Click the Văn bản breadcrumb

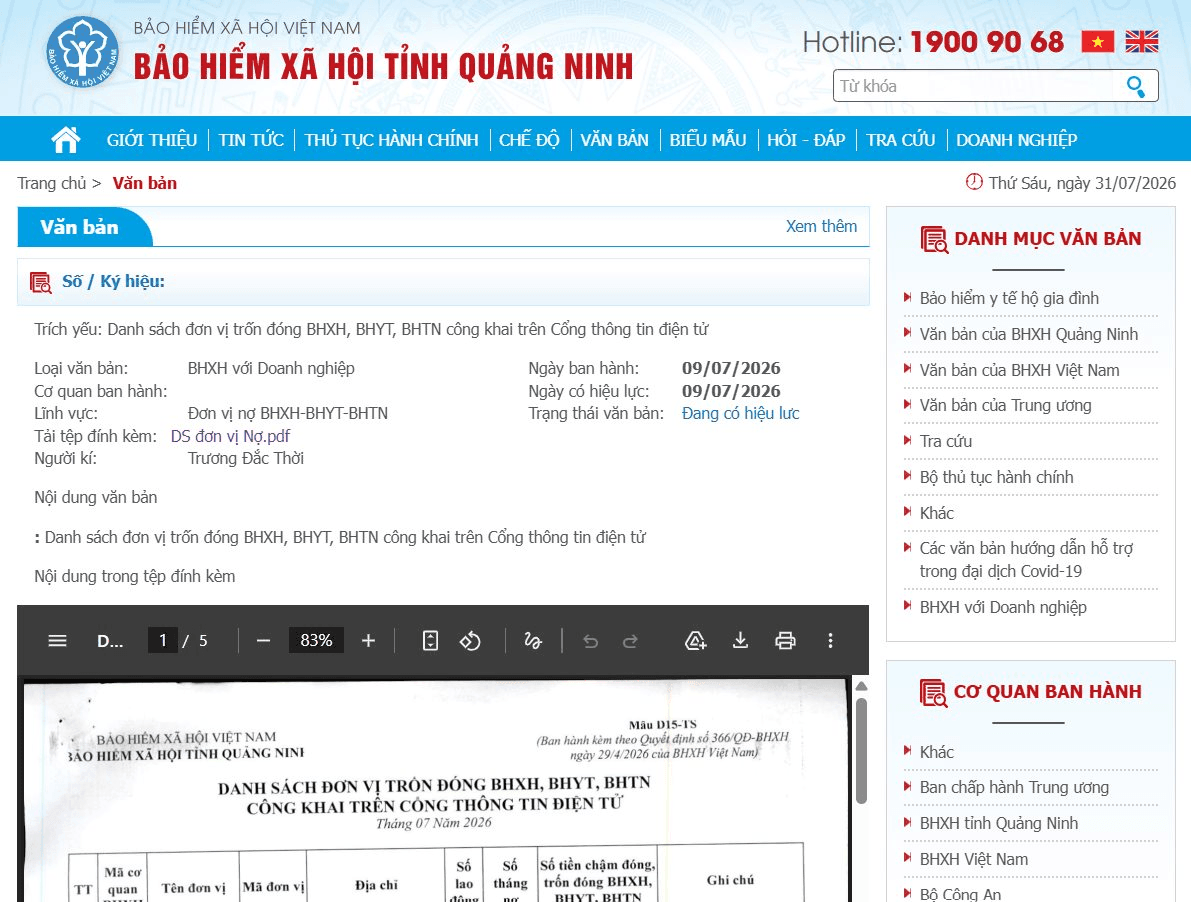[144, 183]
